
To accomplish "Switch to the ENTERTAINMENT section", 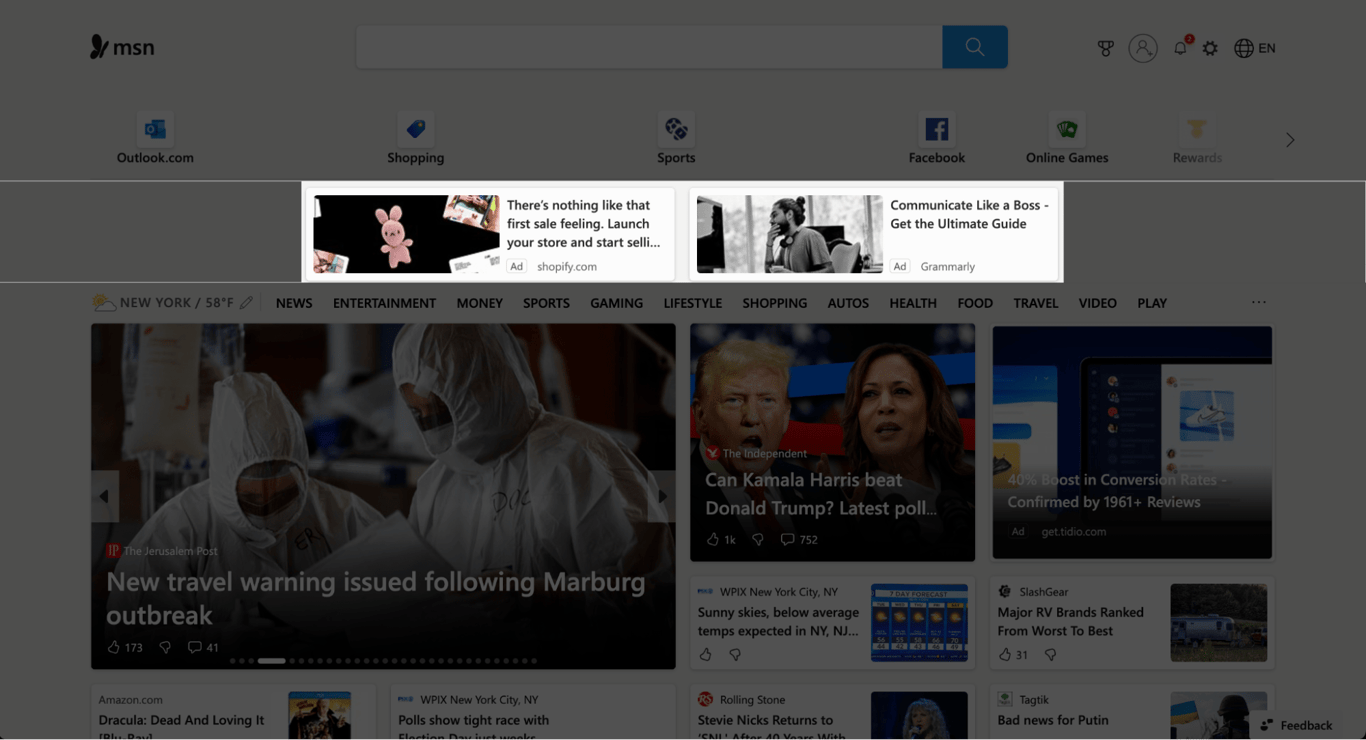I will click(x=384, y=302).
